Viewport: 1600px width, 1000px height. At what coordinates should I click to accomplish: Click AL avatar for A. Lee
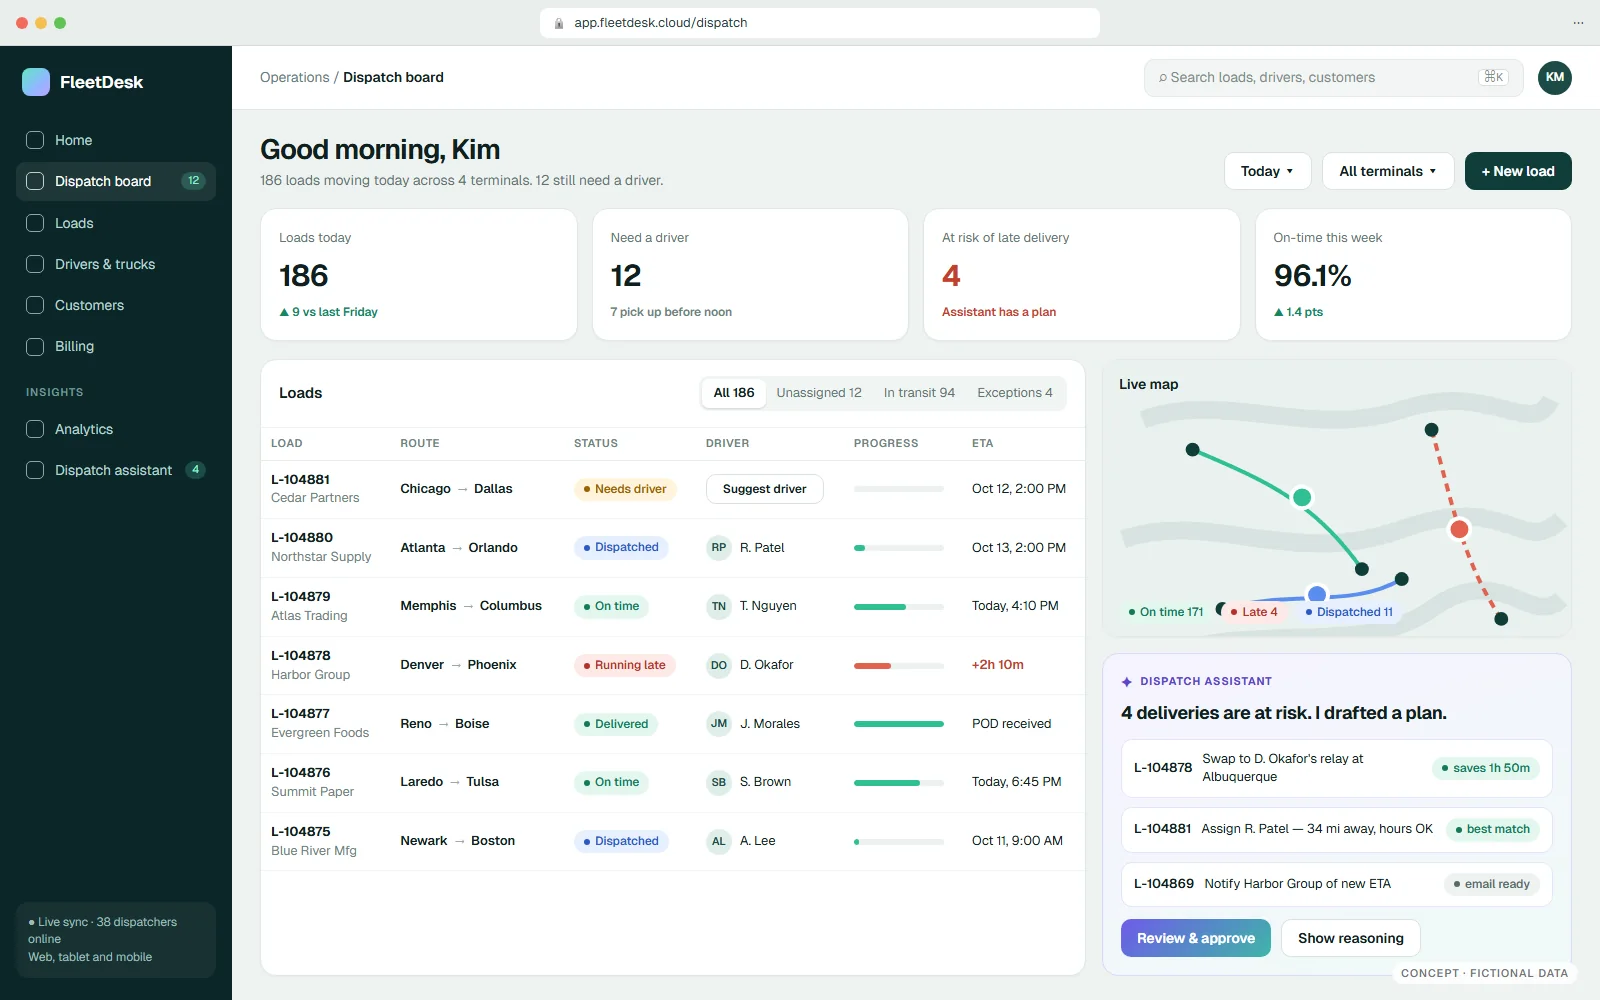tap(719, 841)
